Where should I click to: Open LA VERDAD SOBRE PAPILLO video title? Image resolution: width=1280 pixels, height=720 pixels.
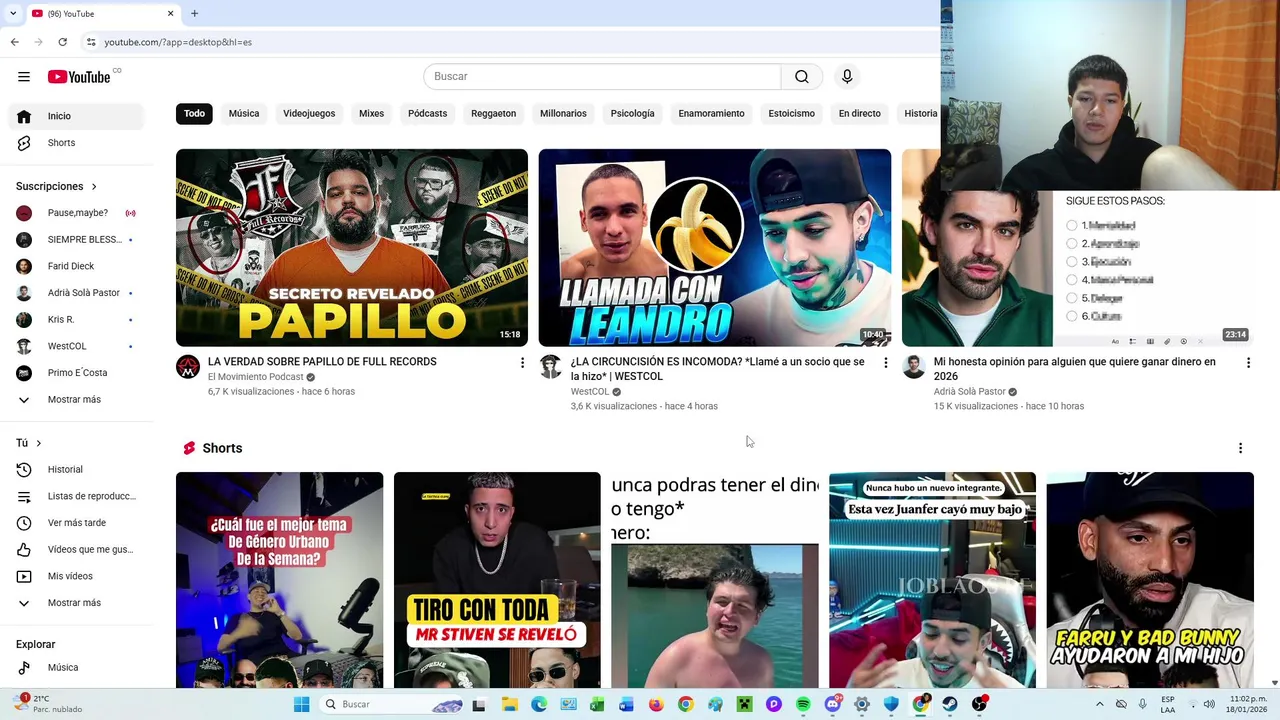322,362
